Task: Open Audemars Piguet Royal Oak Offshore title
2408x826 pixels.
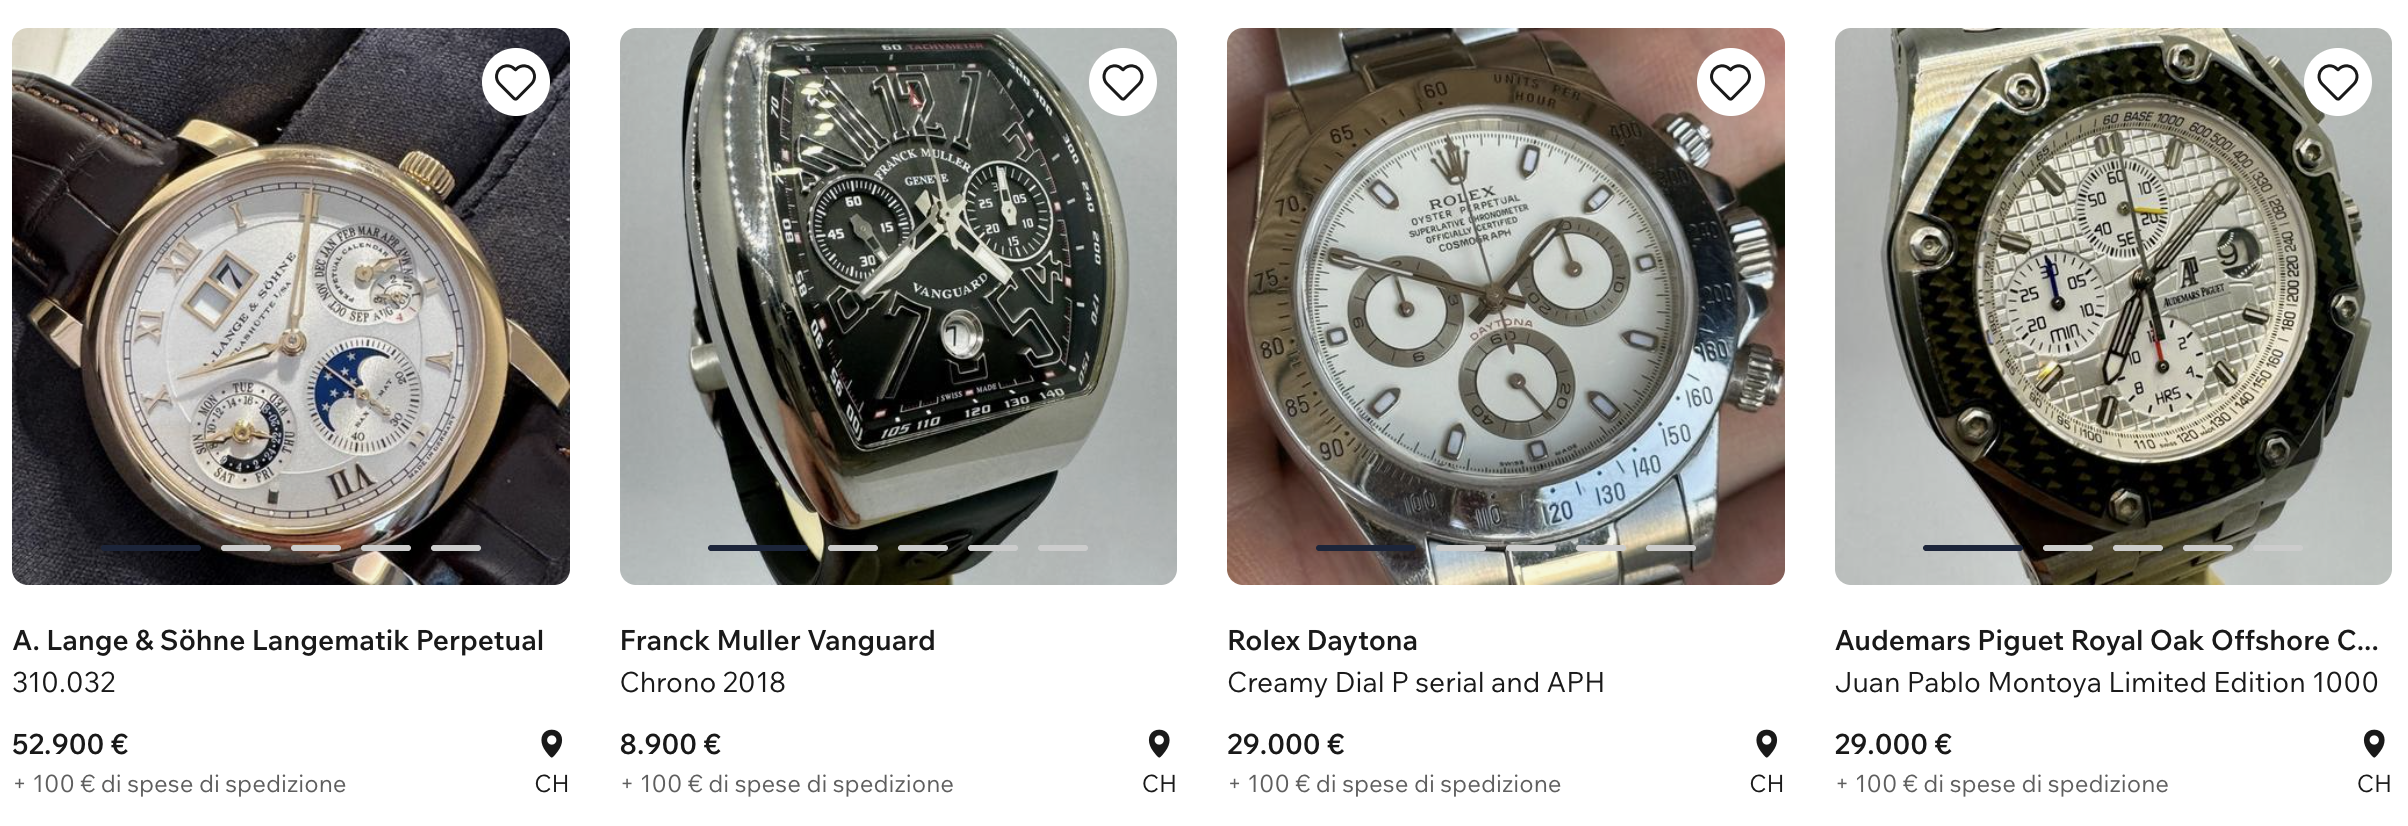Action: pyautogui.click(x=2106, y=640)
